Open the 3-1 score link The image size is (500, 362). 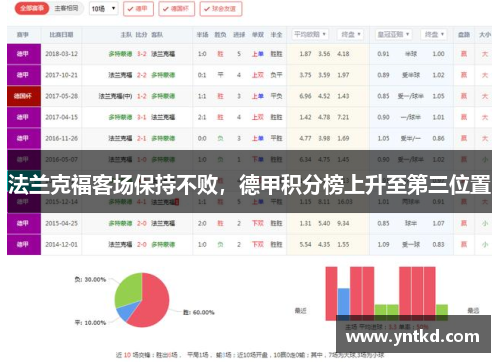tap(142, 117)
